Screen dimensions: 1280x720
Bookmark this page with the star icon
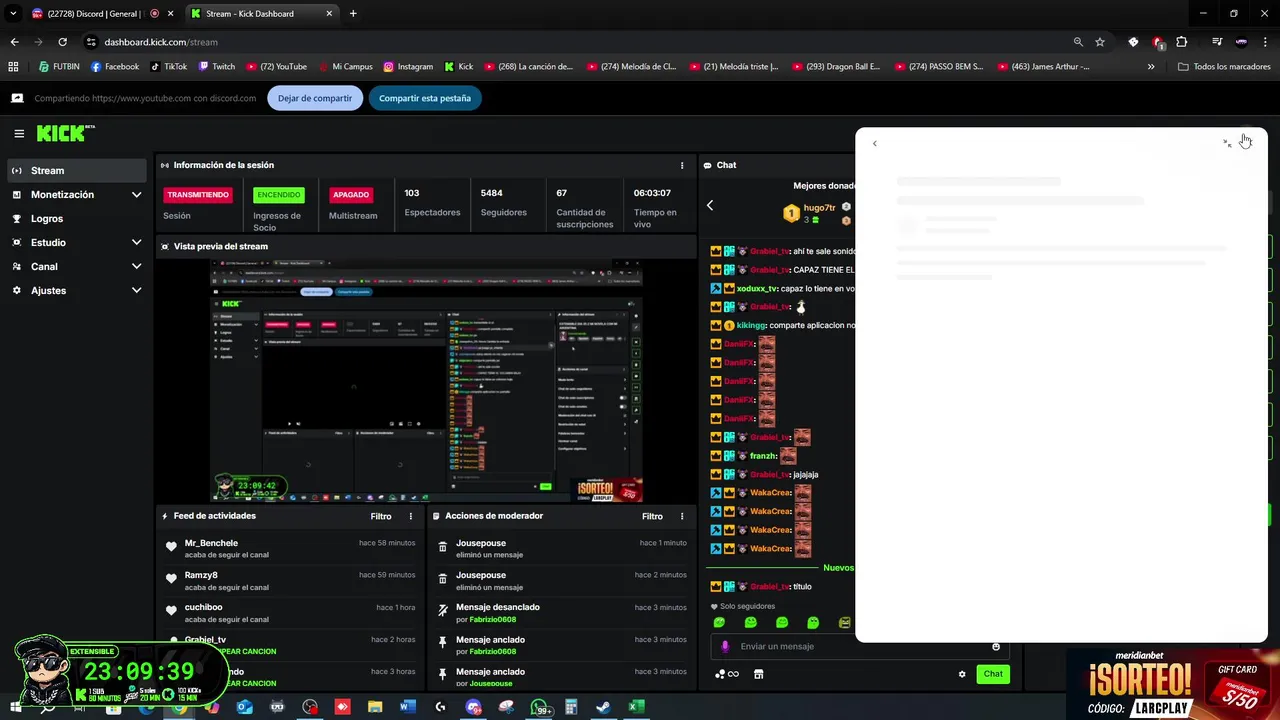(1100, 42)
